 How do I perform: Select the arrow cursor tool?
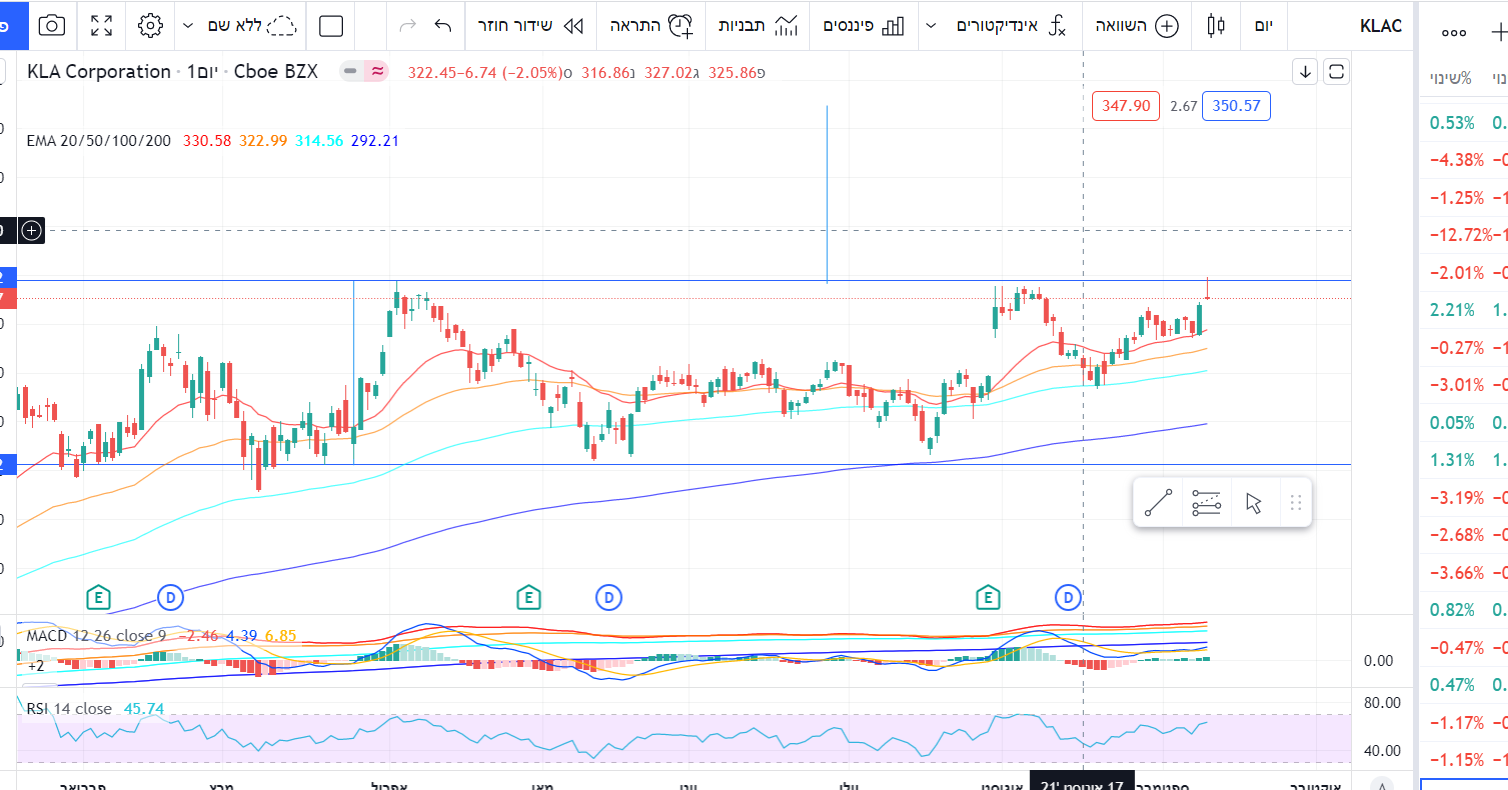point(1254,503)
